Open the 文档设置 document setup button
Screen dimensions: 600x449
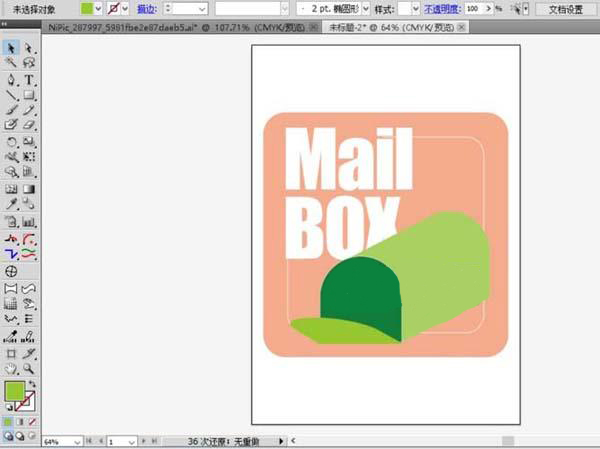566,9
